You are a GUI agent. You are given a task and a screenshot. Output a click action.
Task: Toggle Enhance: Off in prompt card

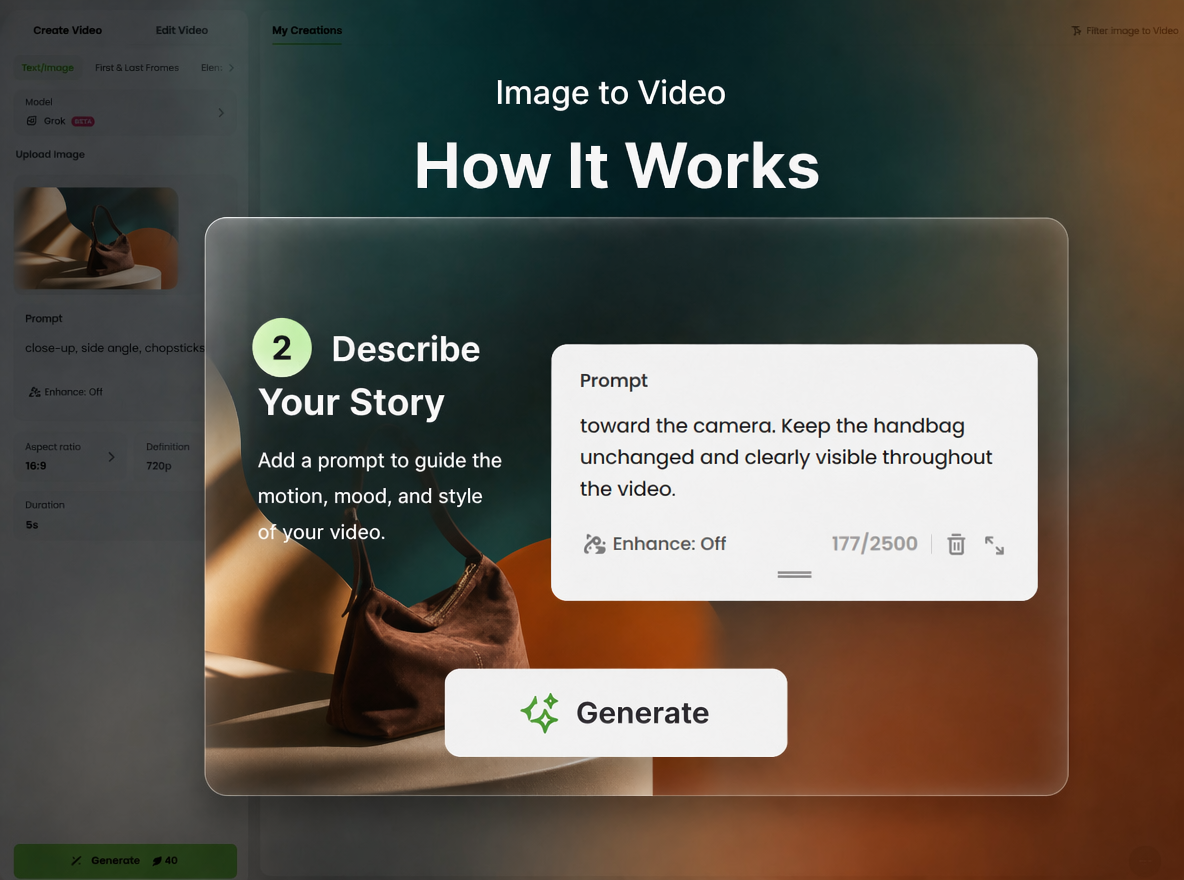[x=655, y=544]
